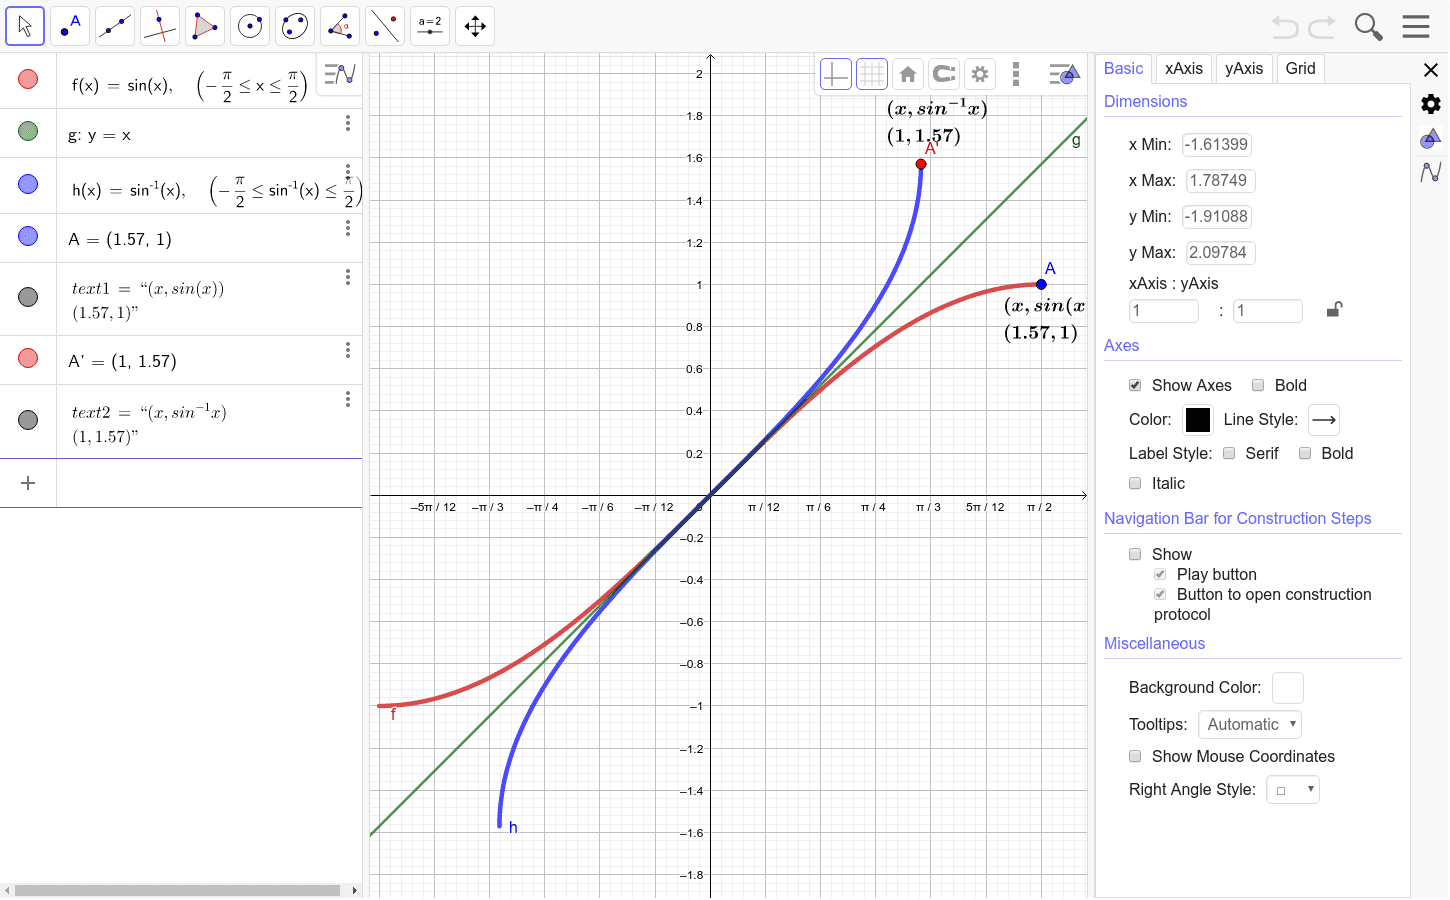Select the Polygon tool
1450x900 pixels.
point(204,26)
